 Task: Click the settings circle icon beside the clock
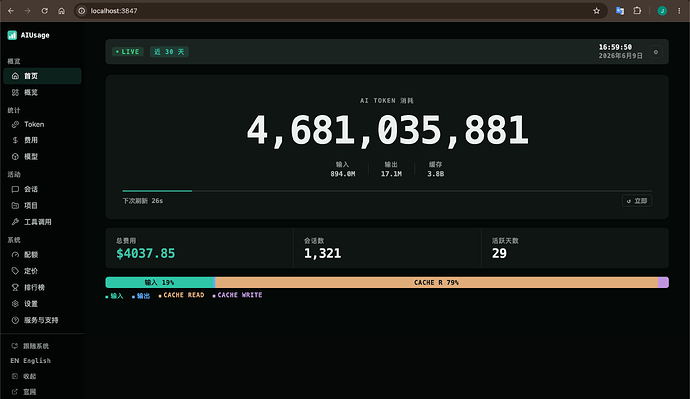coord(656,52)
